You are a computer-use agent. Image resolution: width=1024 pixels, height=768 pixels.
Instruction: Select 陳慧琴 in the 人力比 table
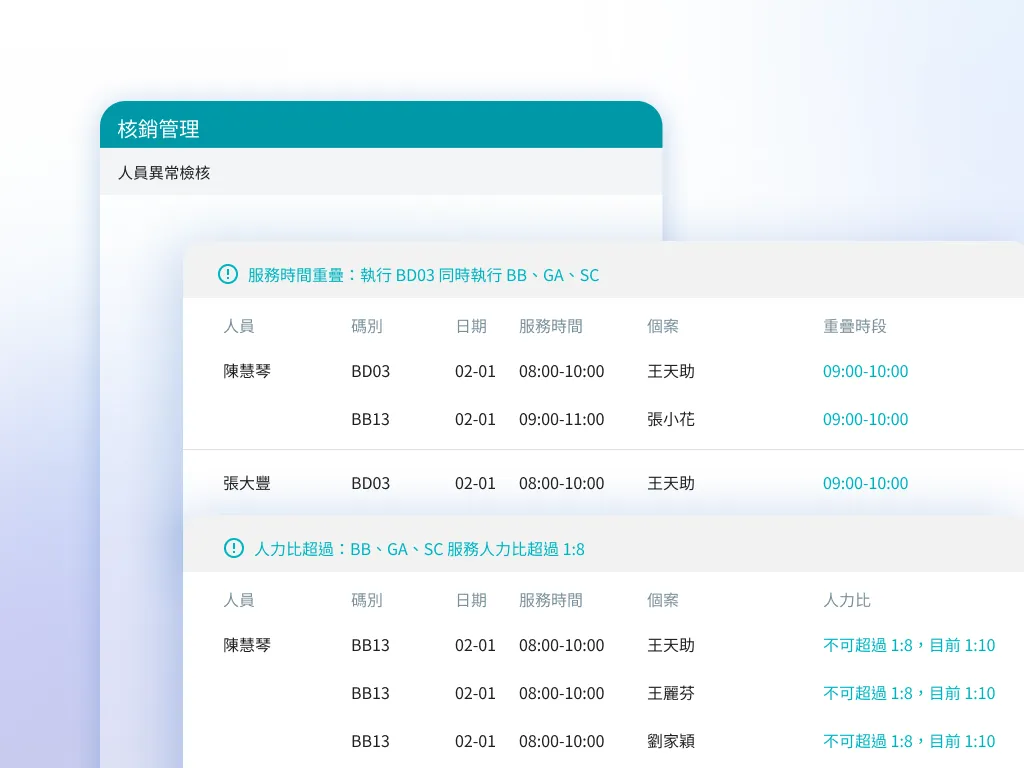click(247, 645)
